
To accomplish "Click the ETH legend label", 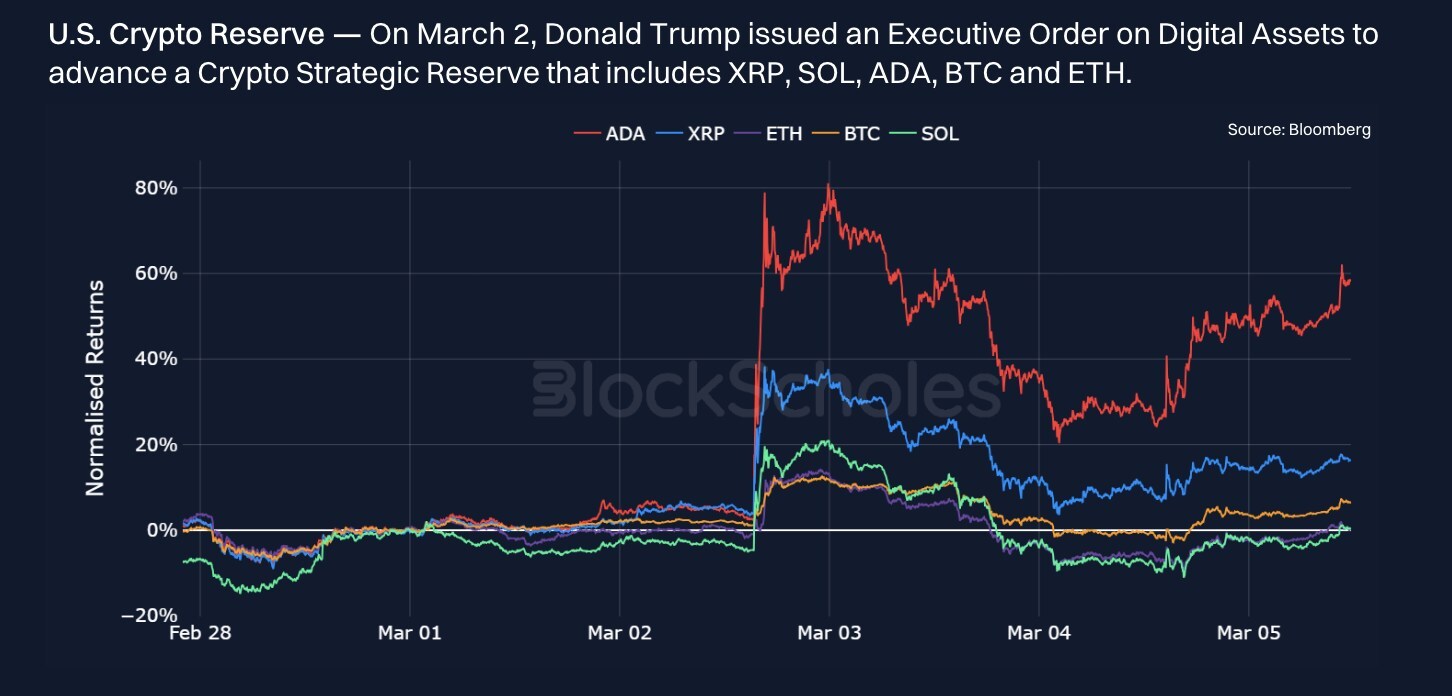I will tap(784, 134).
